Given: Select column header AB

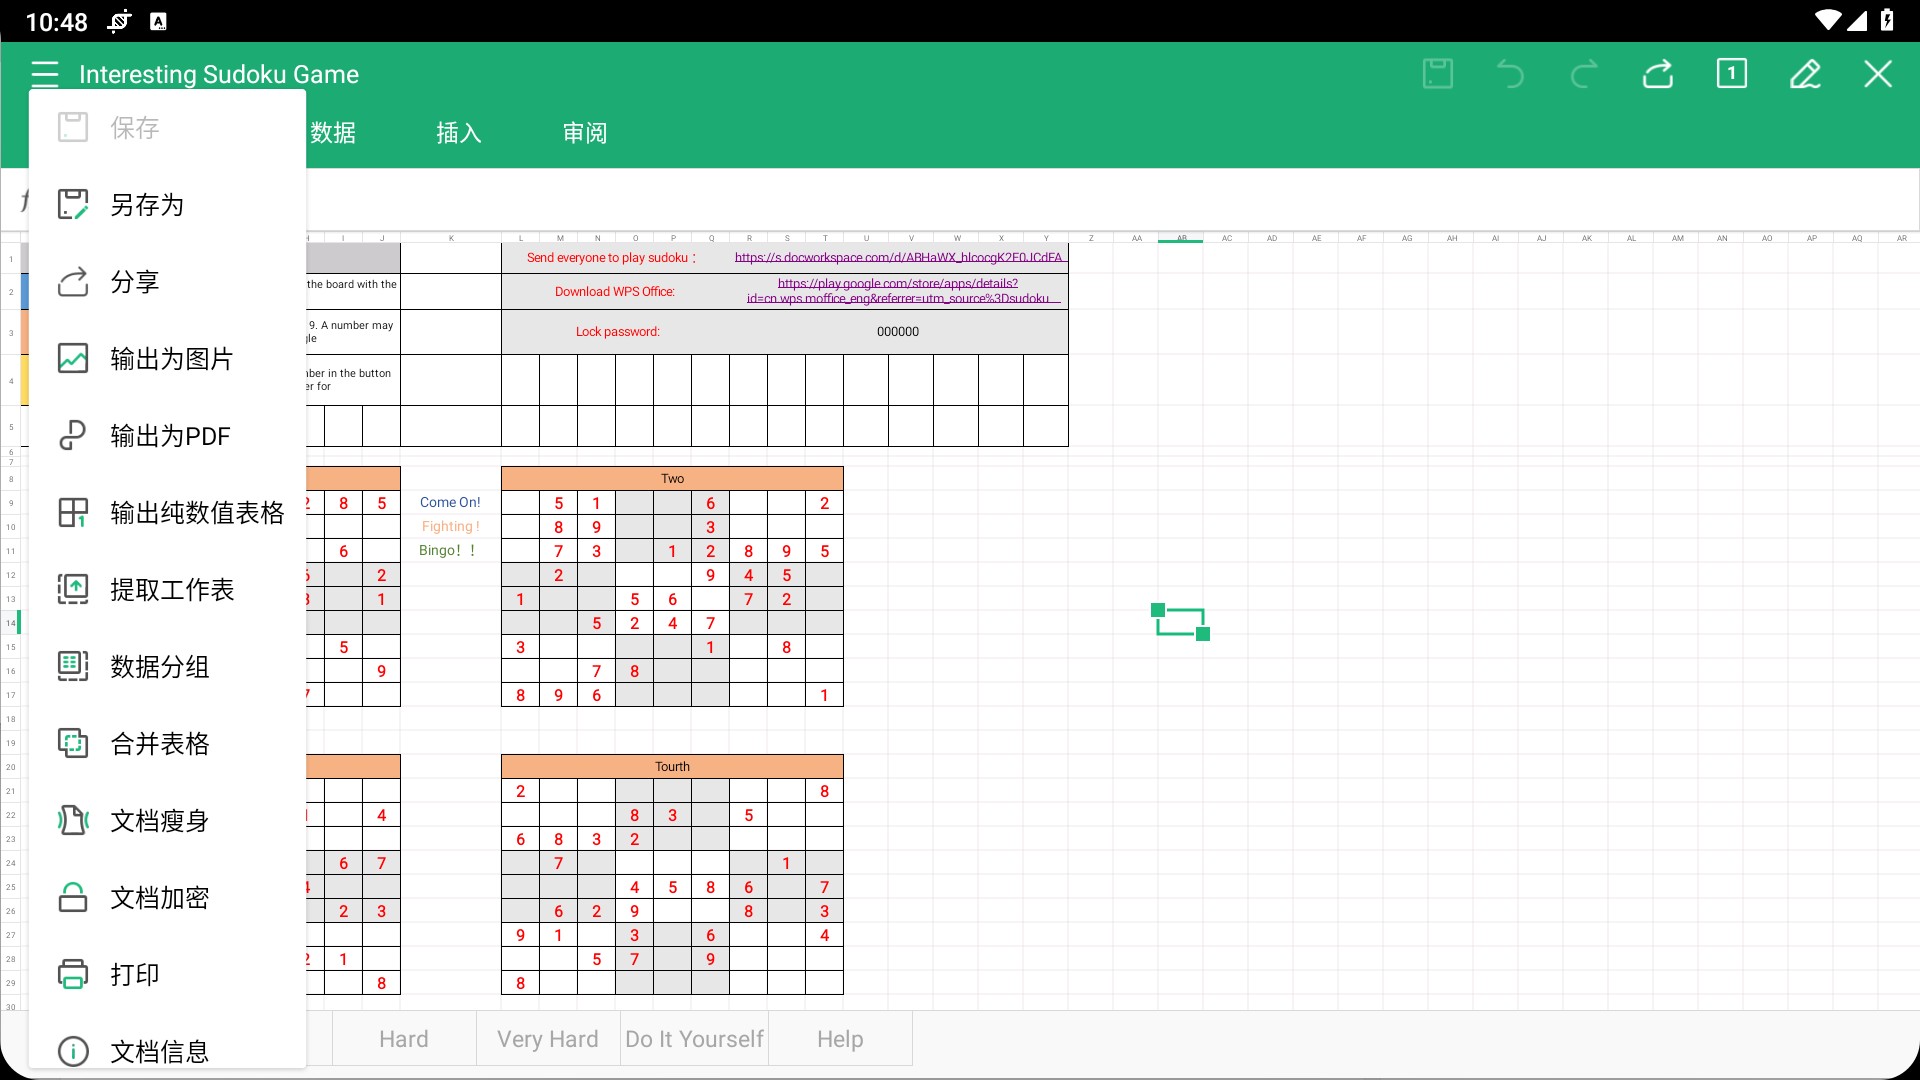Looking at the screenshot, I should [x=1181, y=238].
